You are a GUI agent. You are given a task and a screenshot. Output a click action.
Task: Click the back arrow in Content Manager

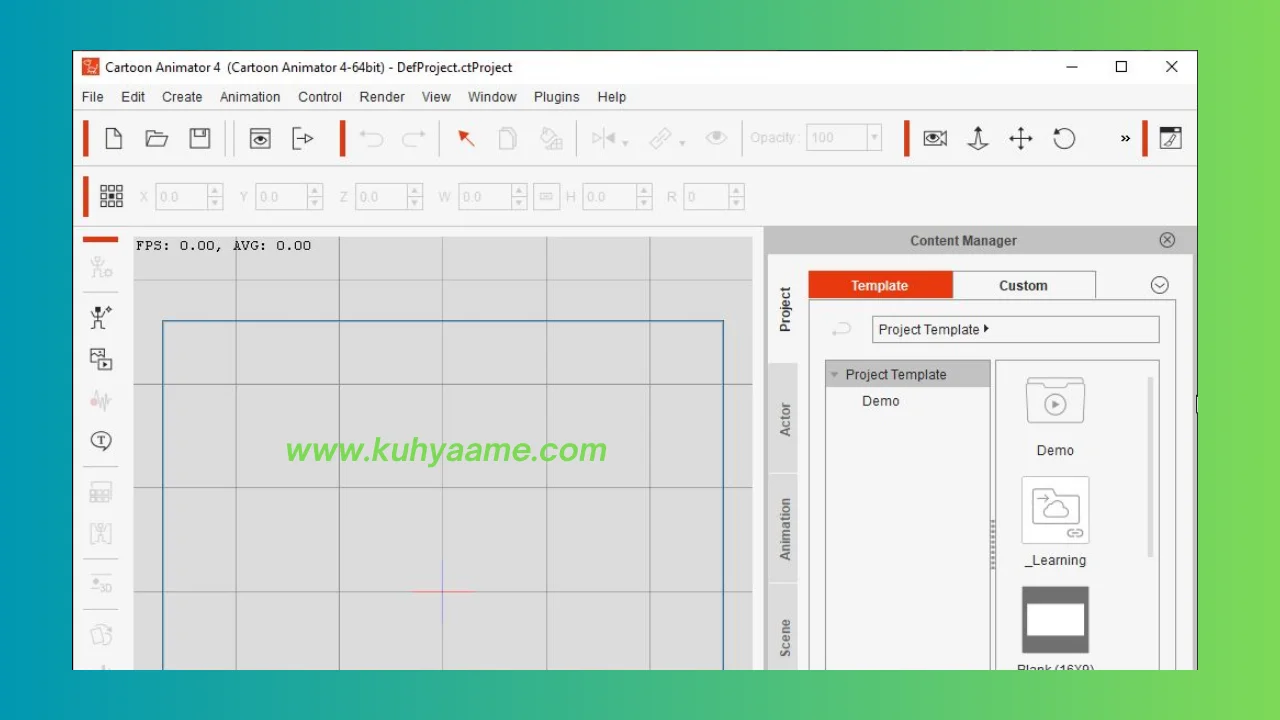pos(842,329)
